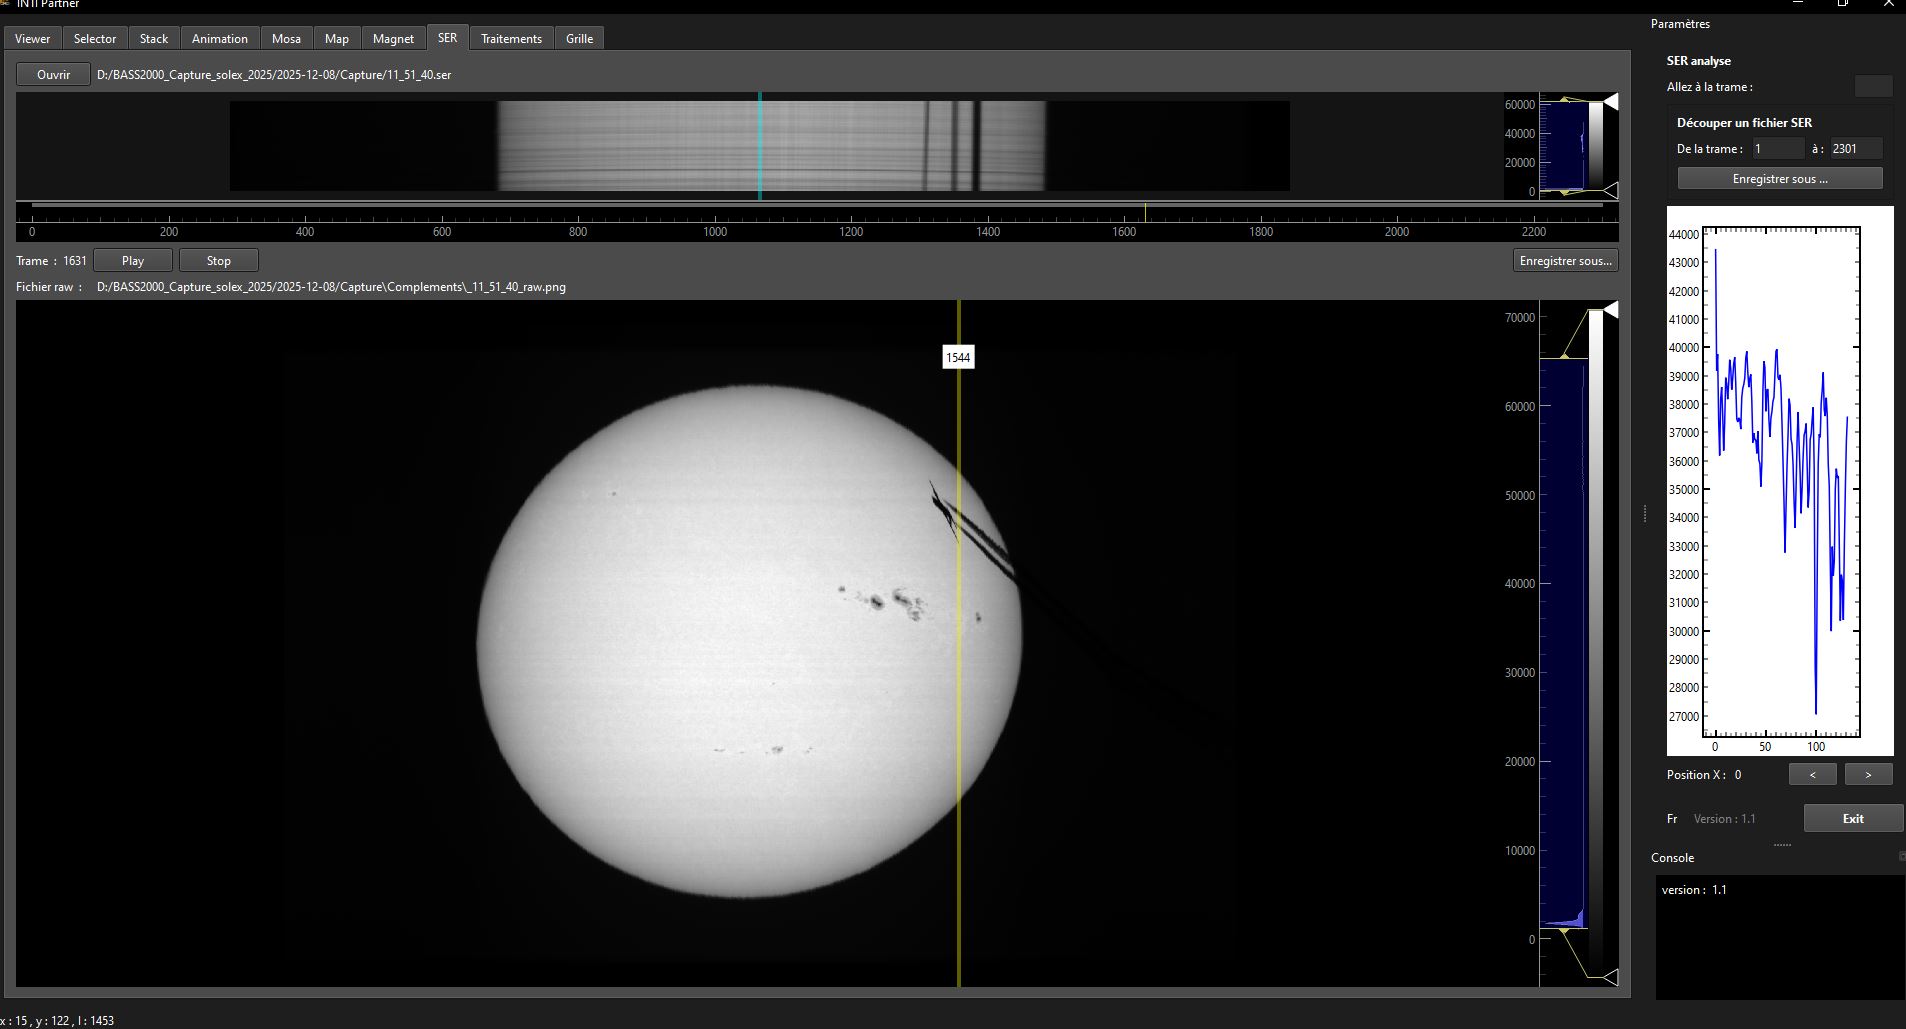1906x1029 pixels.
Task: Open the Traitements tab
Action: [511, 39]
